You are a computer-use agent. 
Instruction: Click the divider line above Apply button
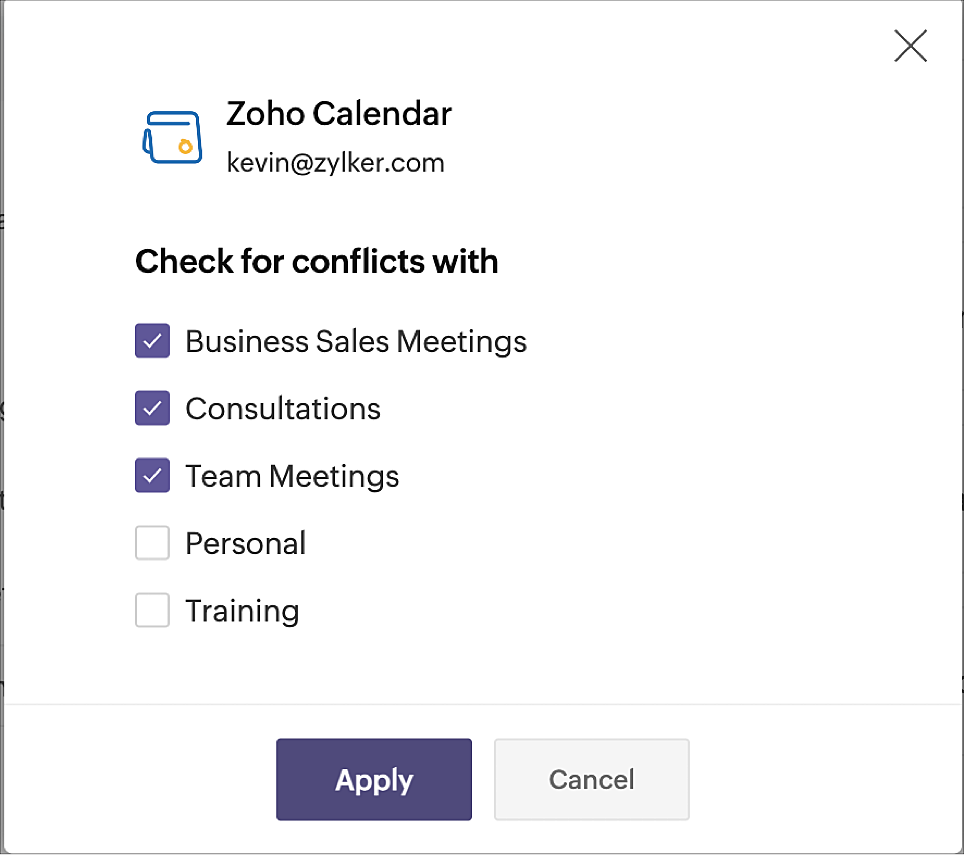point(482,704)
